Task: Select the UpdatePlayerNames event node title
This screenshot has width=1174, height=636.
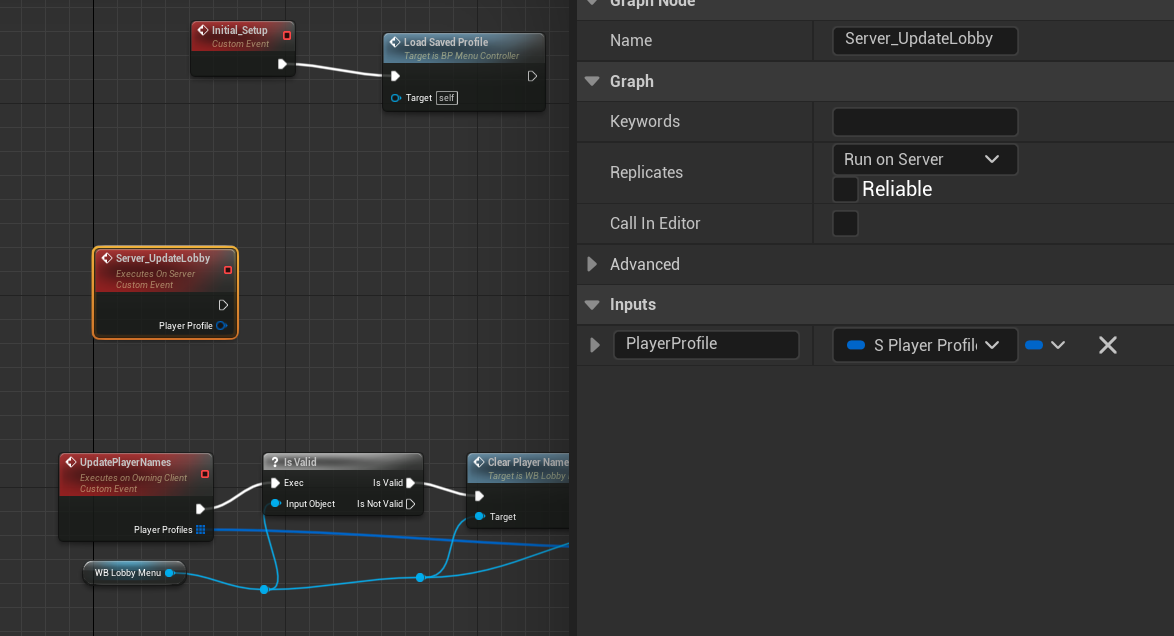Action: [125, 462]
